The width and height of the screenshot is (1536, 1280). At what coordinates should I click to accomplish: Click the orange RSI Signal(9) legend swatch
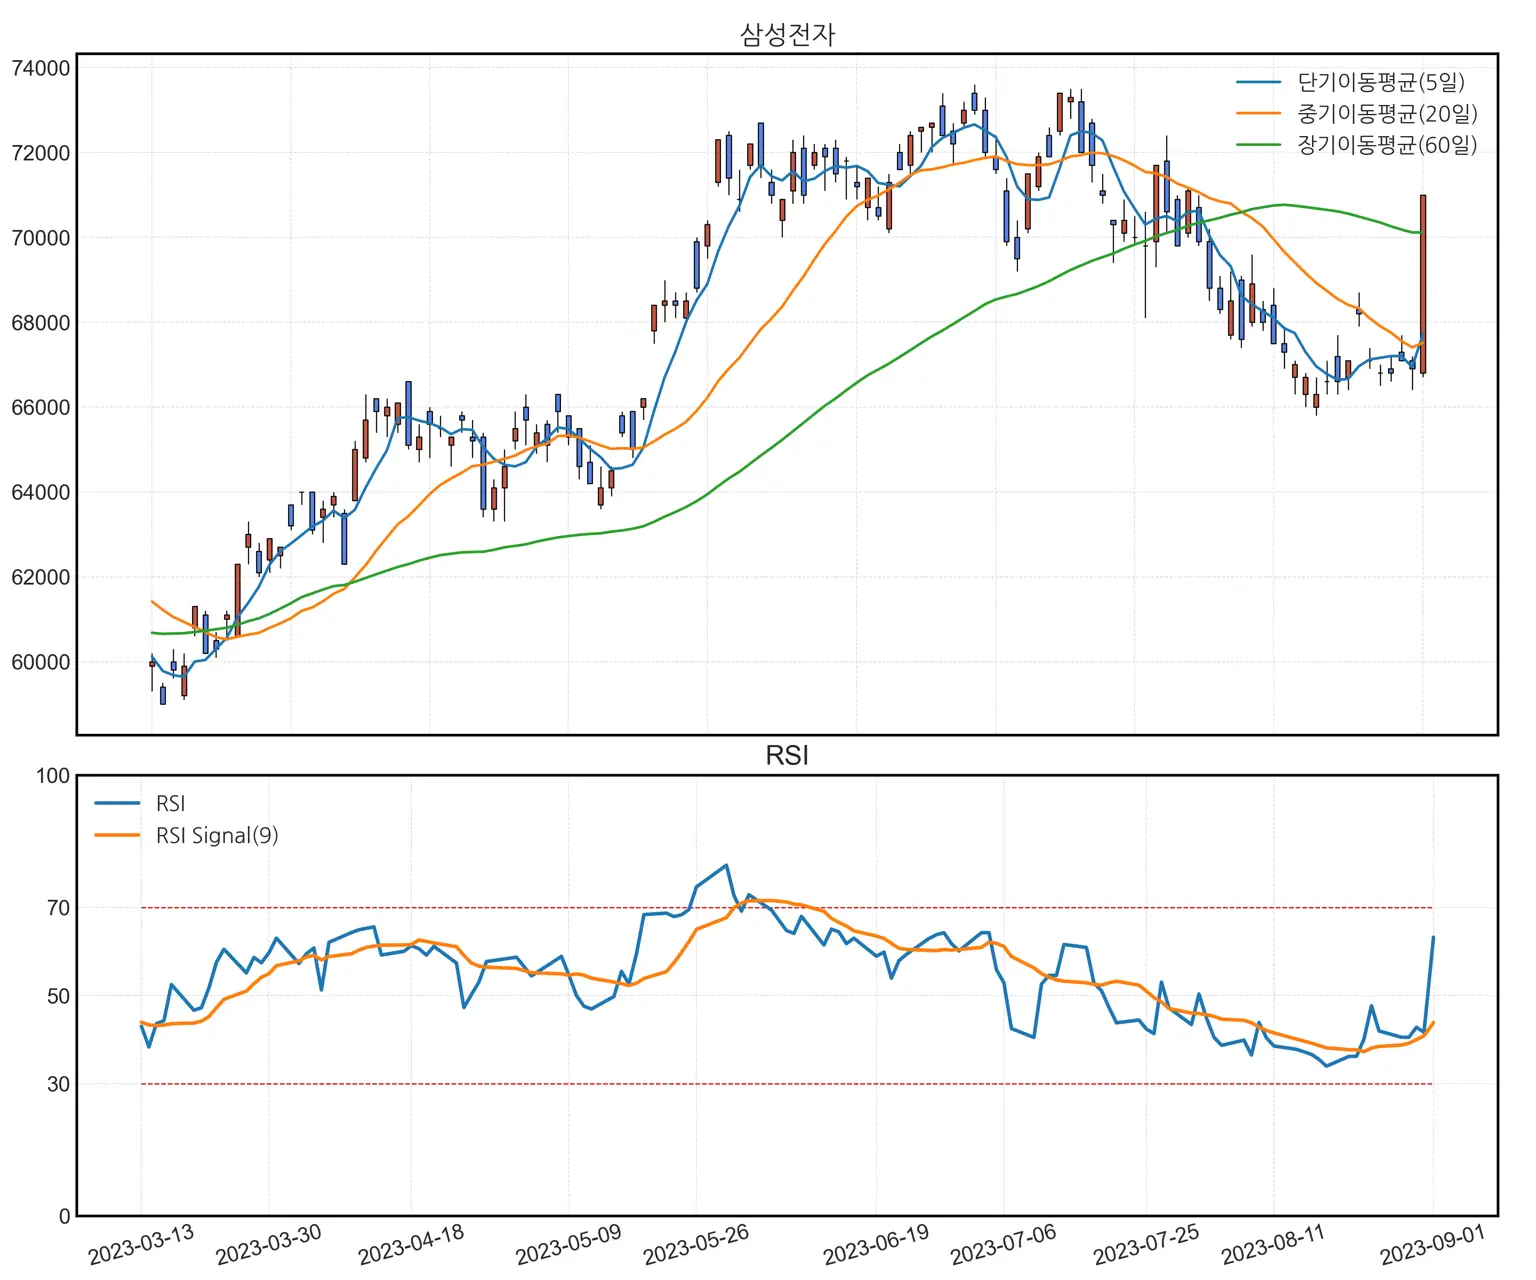pos(117,835)
